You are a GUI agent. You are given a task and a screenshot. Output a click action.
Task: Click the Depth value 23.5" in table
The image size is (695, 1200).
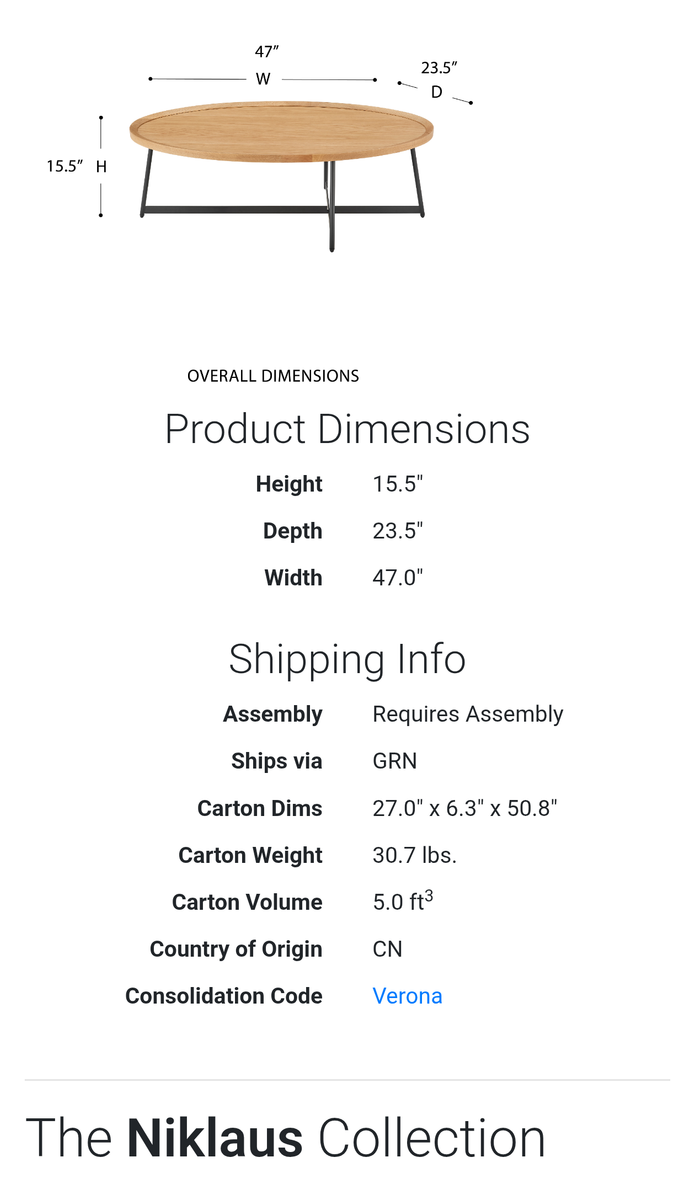click(x=398, y=531)
